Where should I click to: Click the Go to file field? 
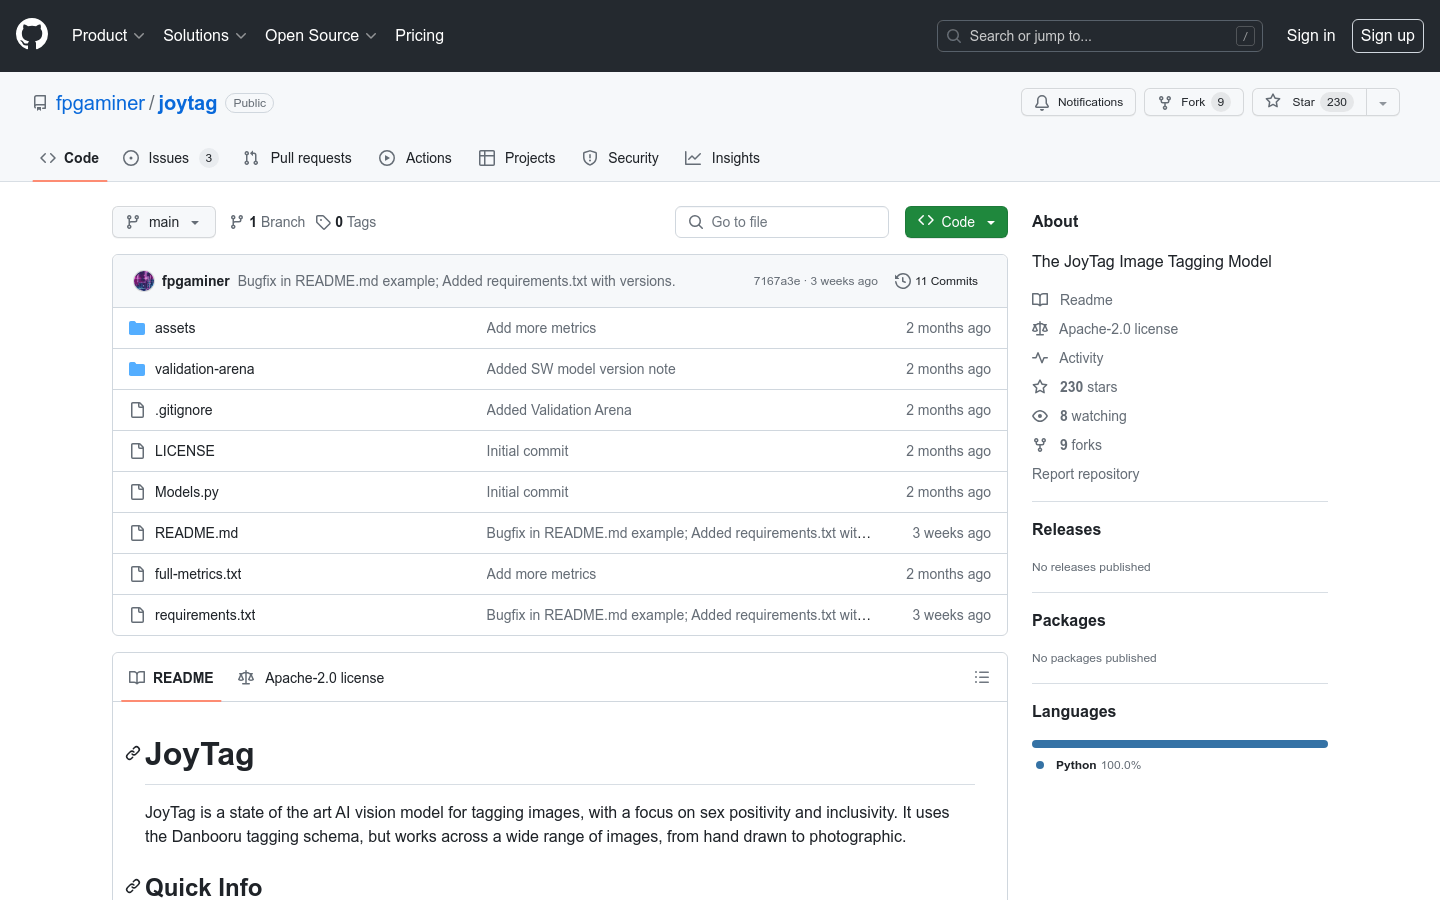coord(782,222)
